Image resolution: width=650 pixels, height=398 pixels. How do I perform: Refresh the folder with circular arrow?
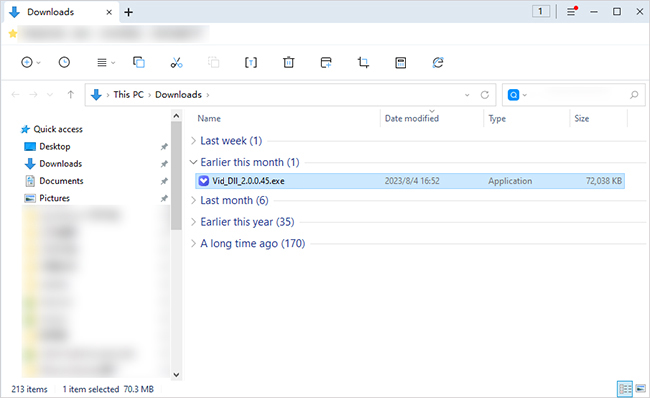(485, 95)
